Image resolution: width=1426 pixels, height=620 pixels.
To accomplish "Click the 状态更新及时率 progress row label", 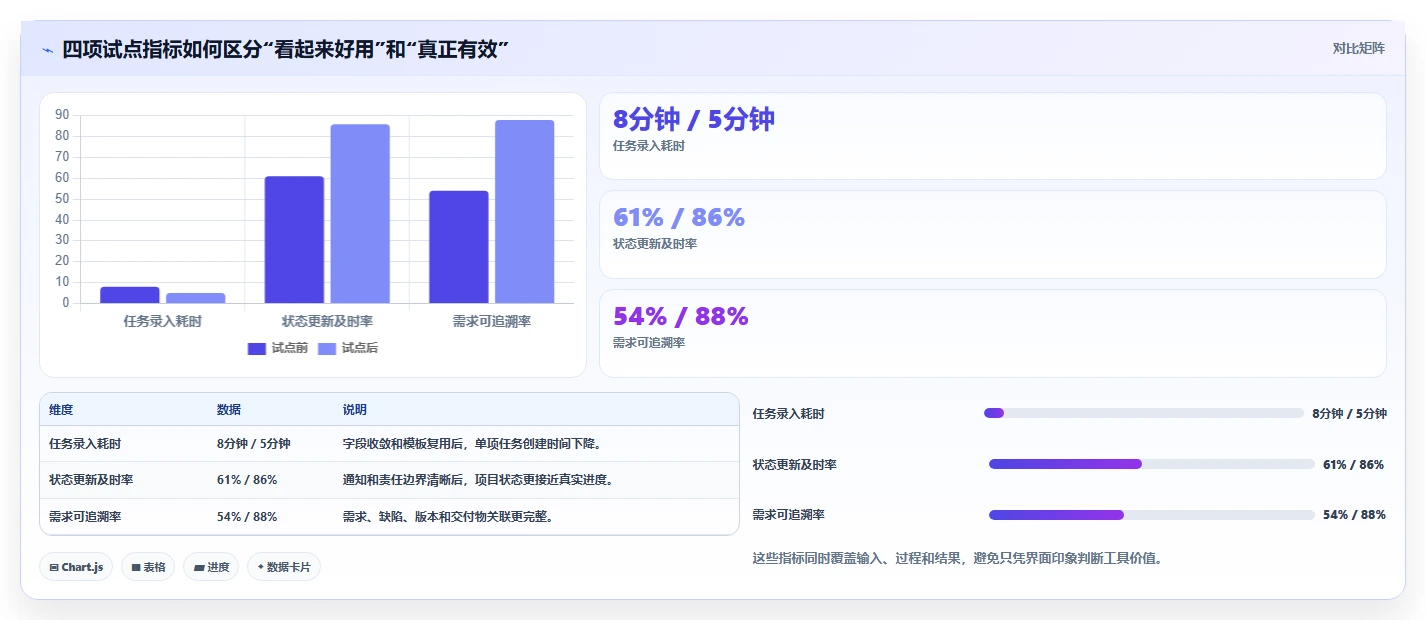I will [x=795, y=464].
